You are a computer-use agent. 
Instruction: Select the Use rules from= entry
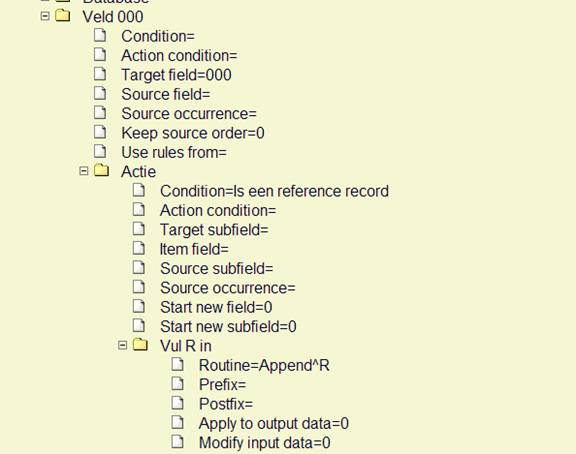tap(174, 152)
